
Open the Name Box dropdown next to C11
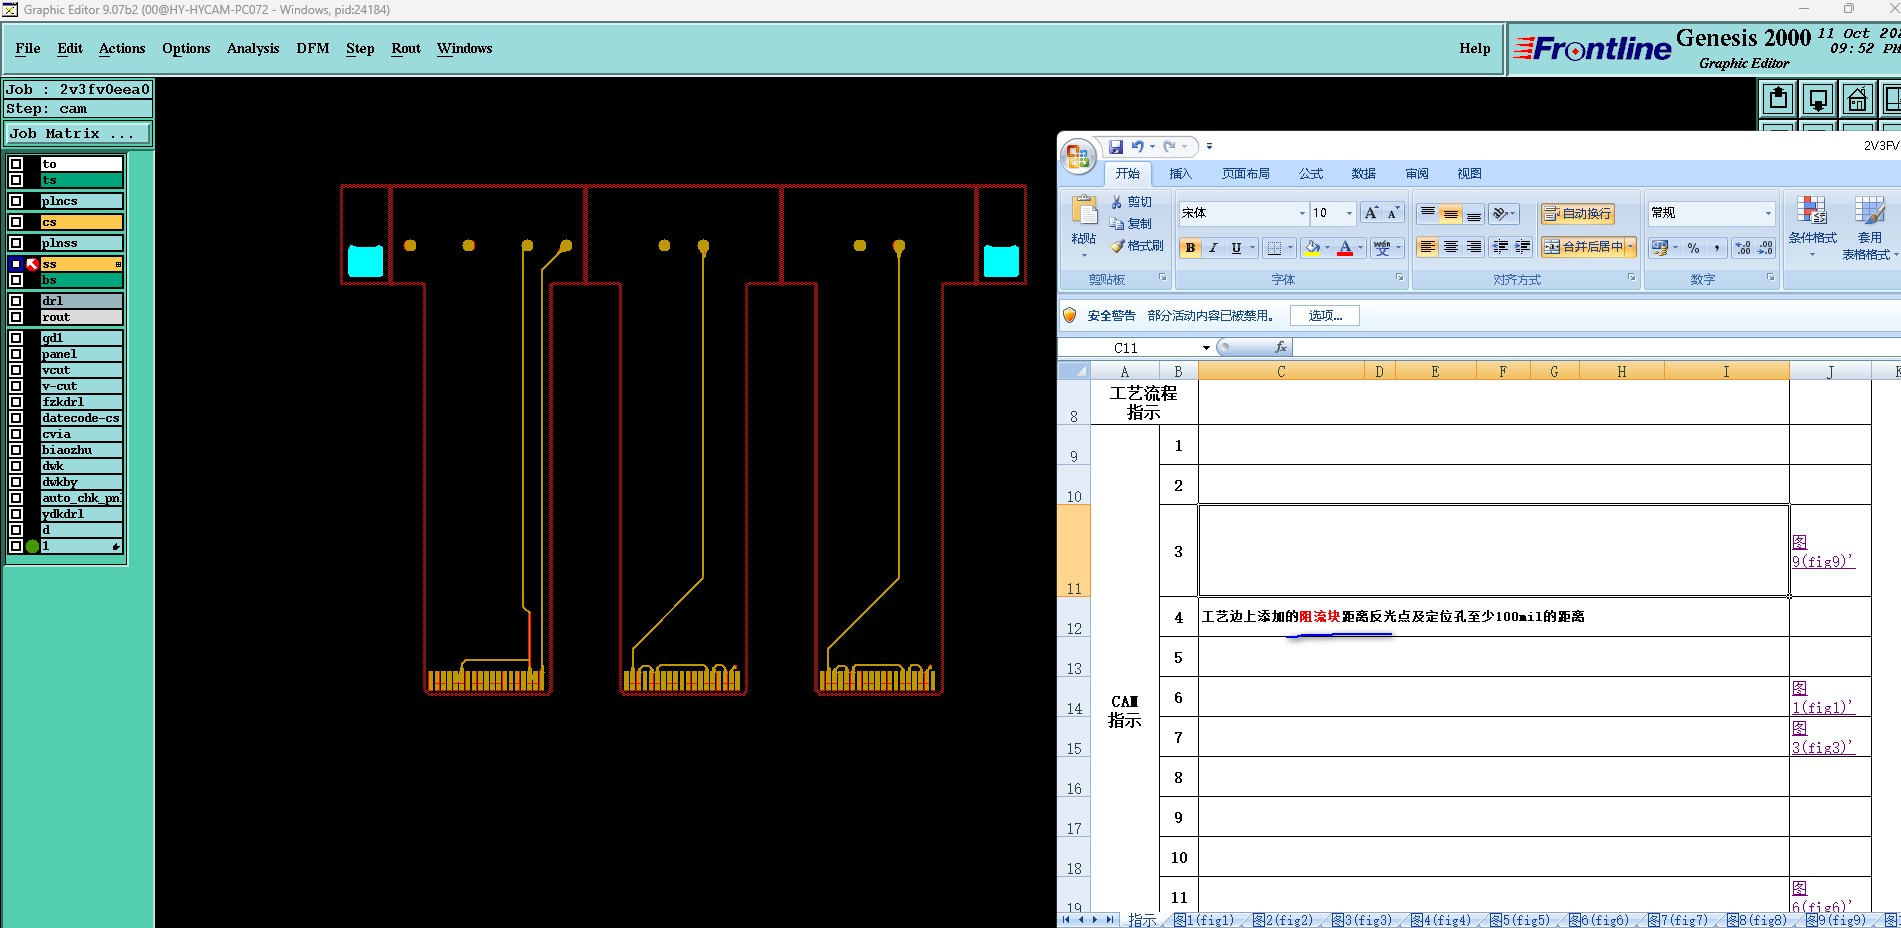[x=1206, y=348]
